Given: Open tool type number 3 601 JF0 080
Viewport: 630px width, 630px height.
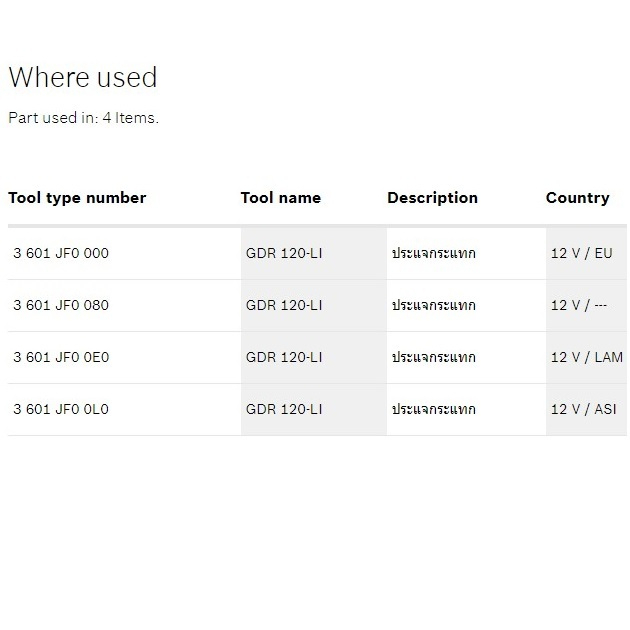Looking at the screenshot, I should coord(61,306).
